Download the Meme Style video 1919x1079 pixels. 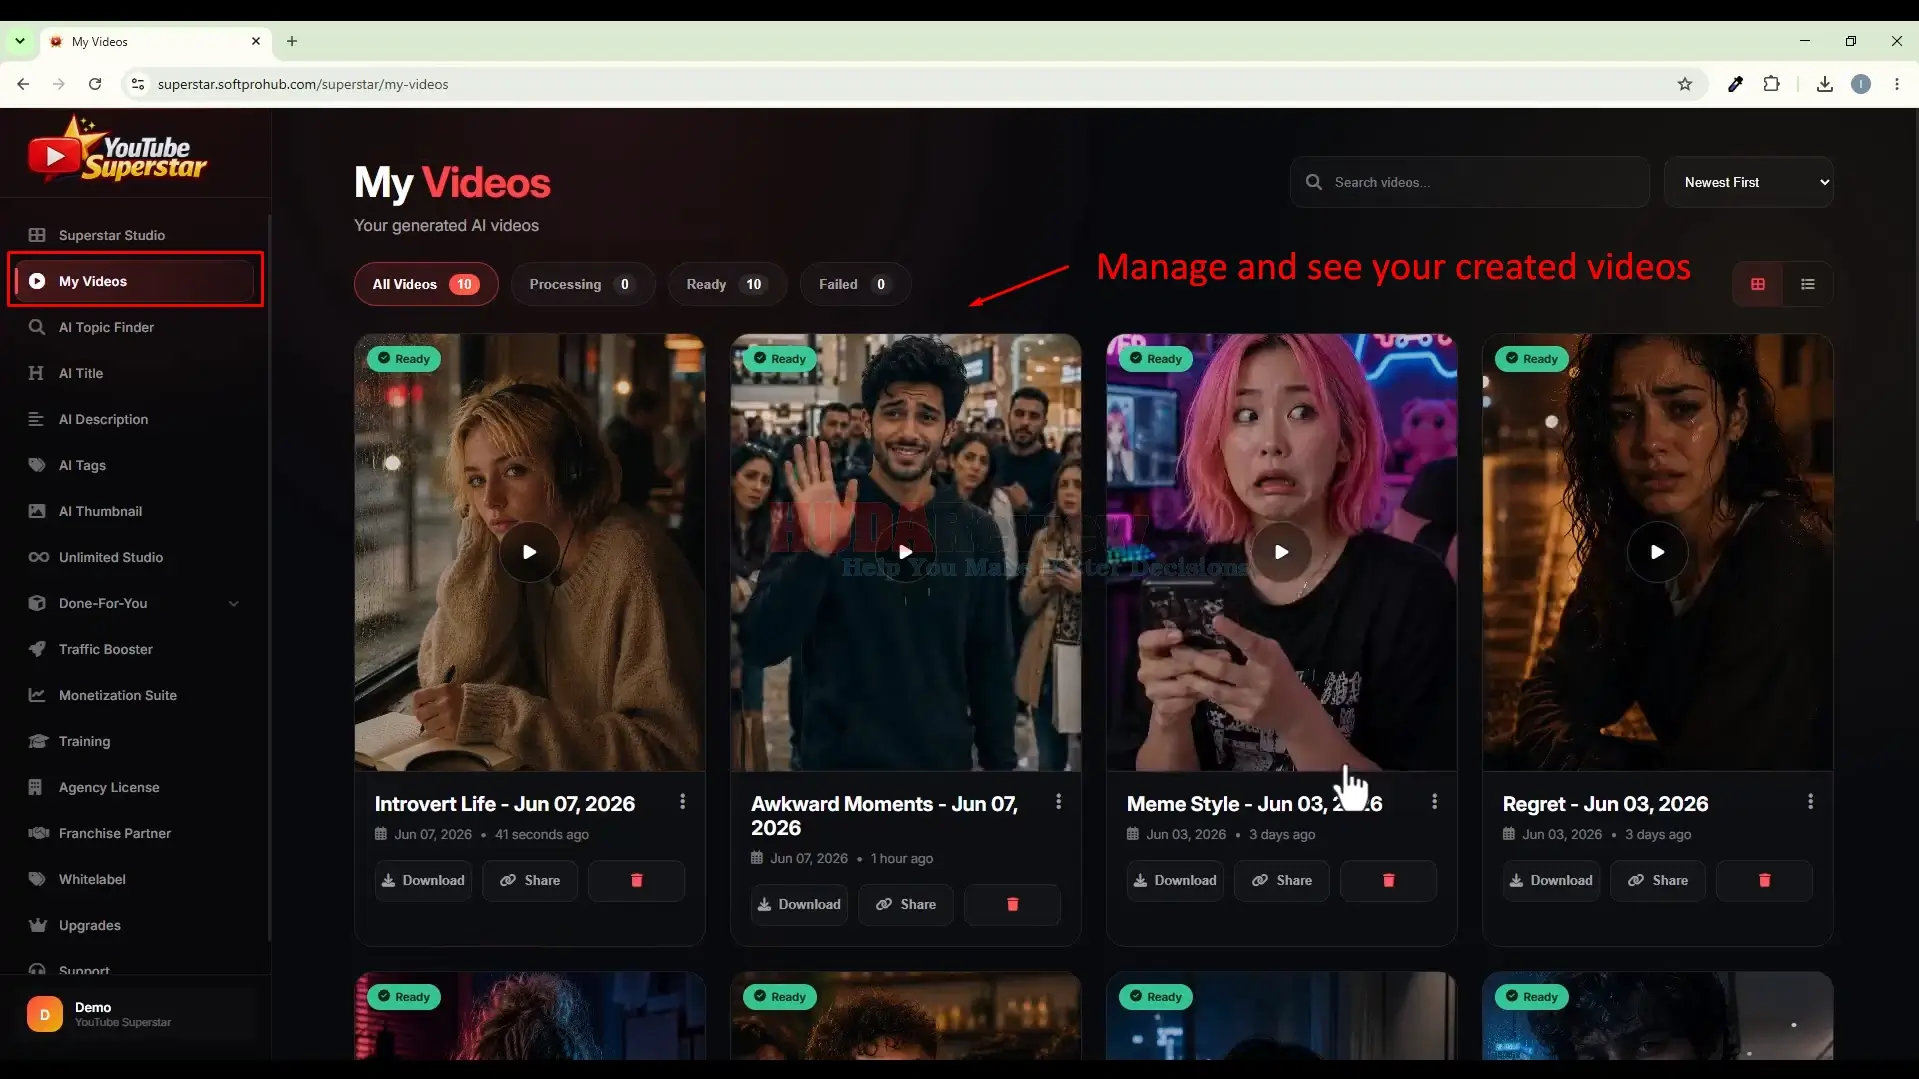[1175, 880]
